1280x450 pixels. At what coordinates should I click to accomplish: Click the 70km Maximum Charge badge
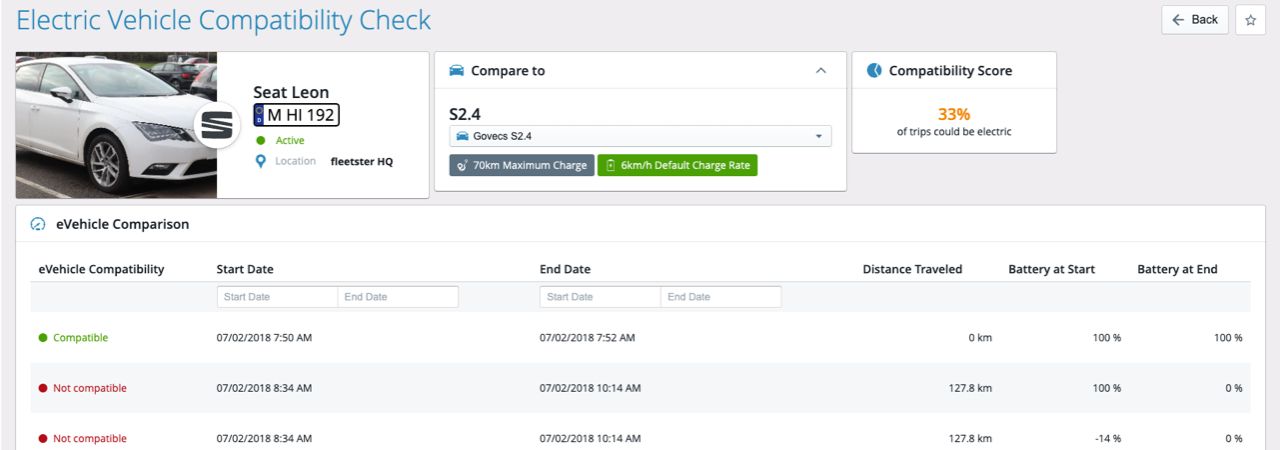click(522, 166)
